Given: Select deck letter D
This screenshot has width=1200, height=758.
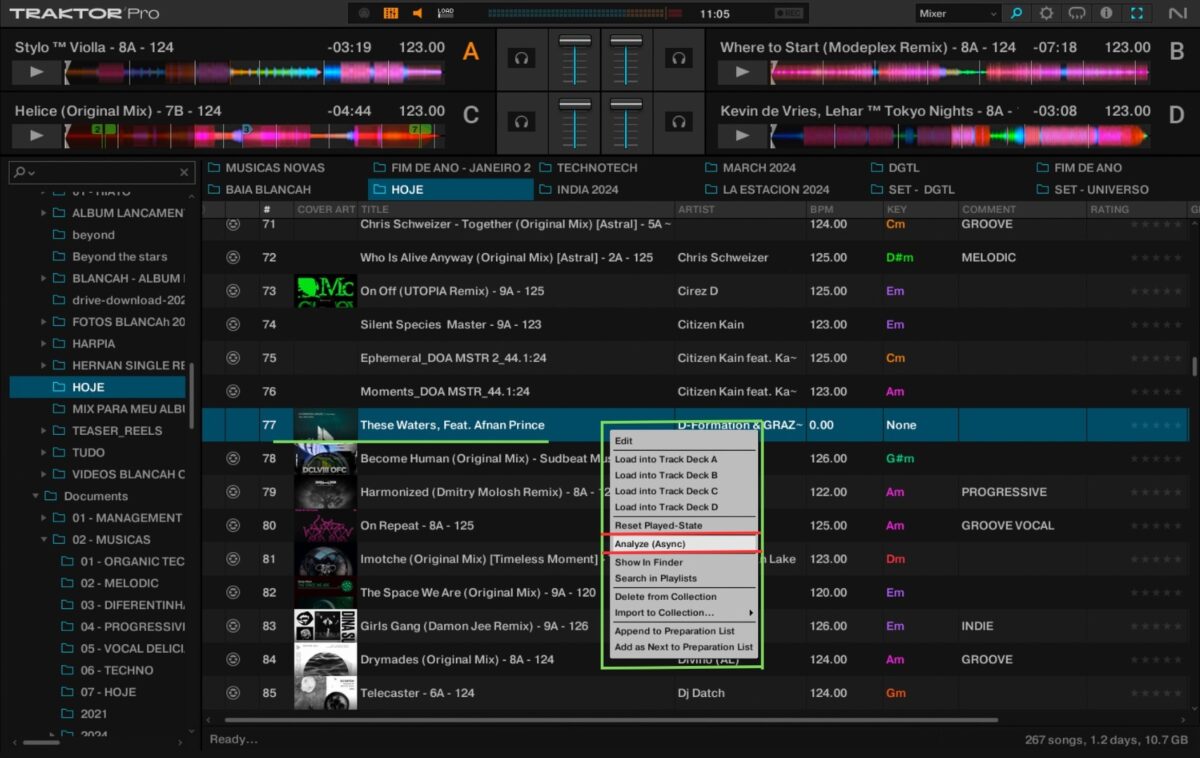Looking at the screenshot, I should 1177,115.
